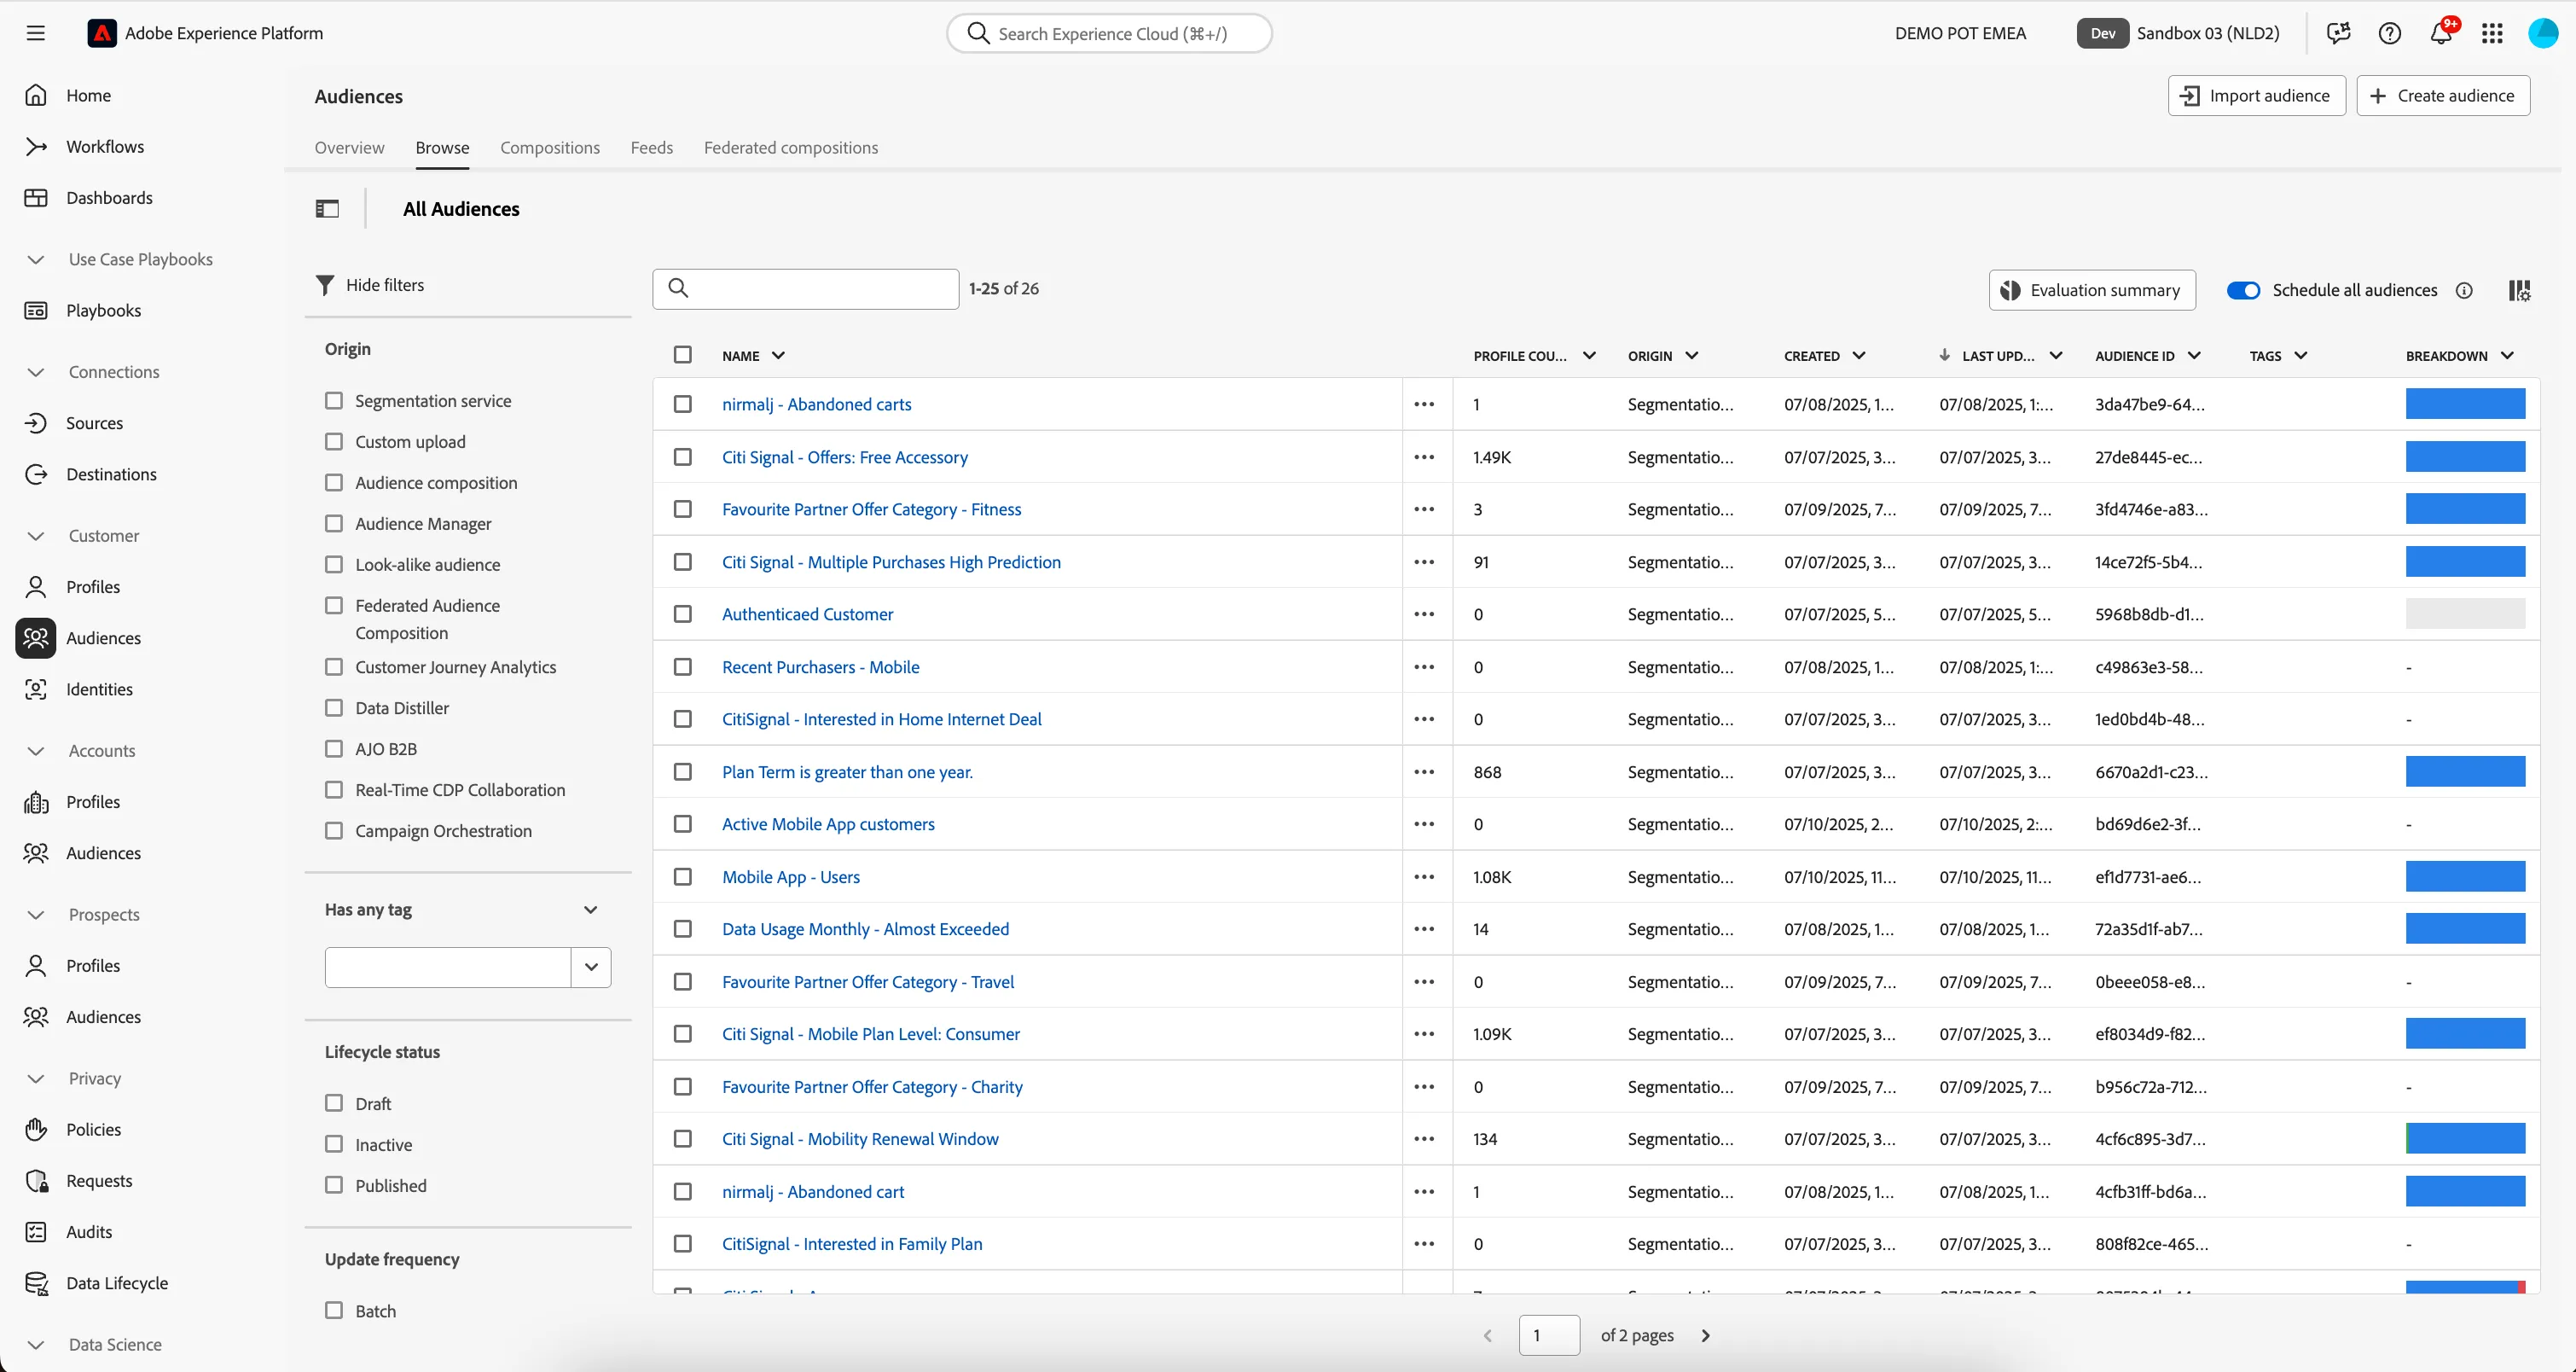
Task: Switch to the Feeds tab
Action: pyautogui.click(x=651, y=147)
